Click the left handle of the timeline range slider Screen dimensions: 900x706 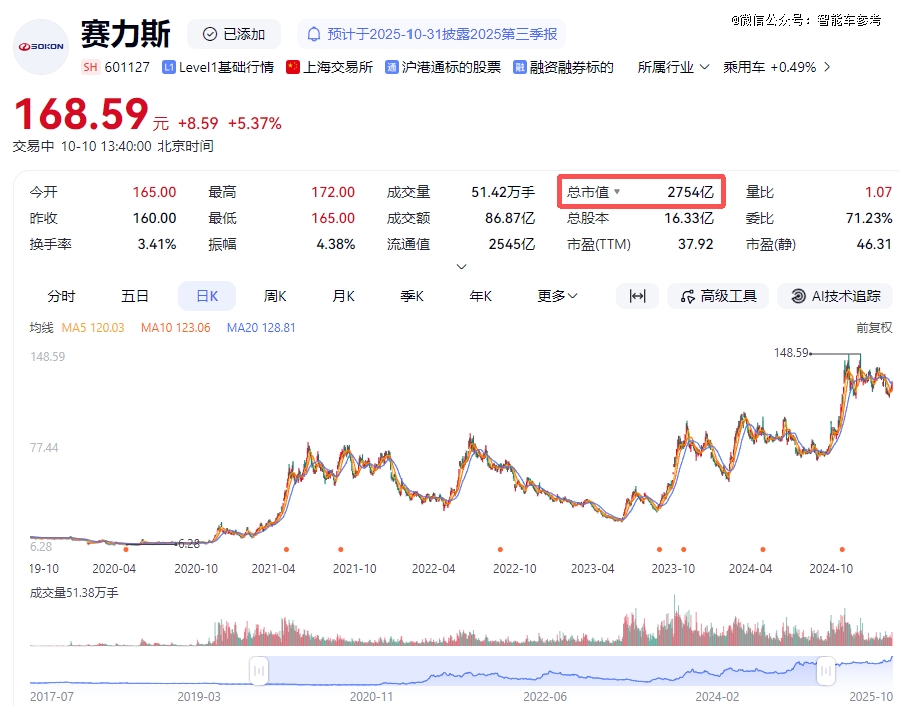click(259, 672)
